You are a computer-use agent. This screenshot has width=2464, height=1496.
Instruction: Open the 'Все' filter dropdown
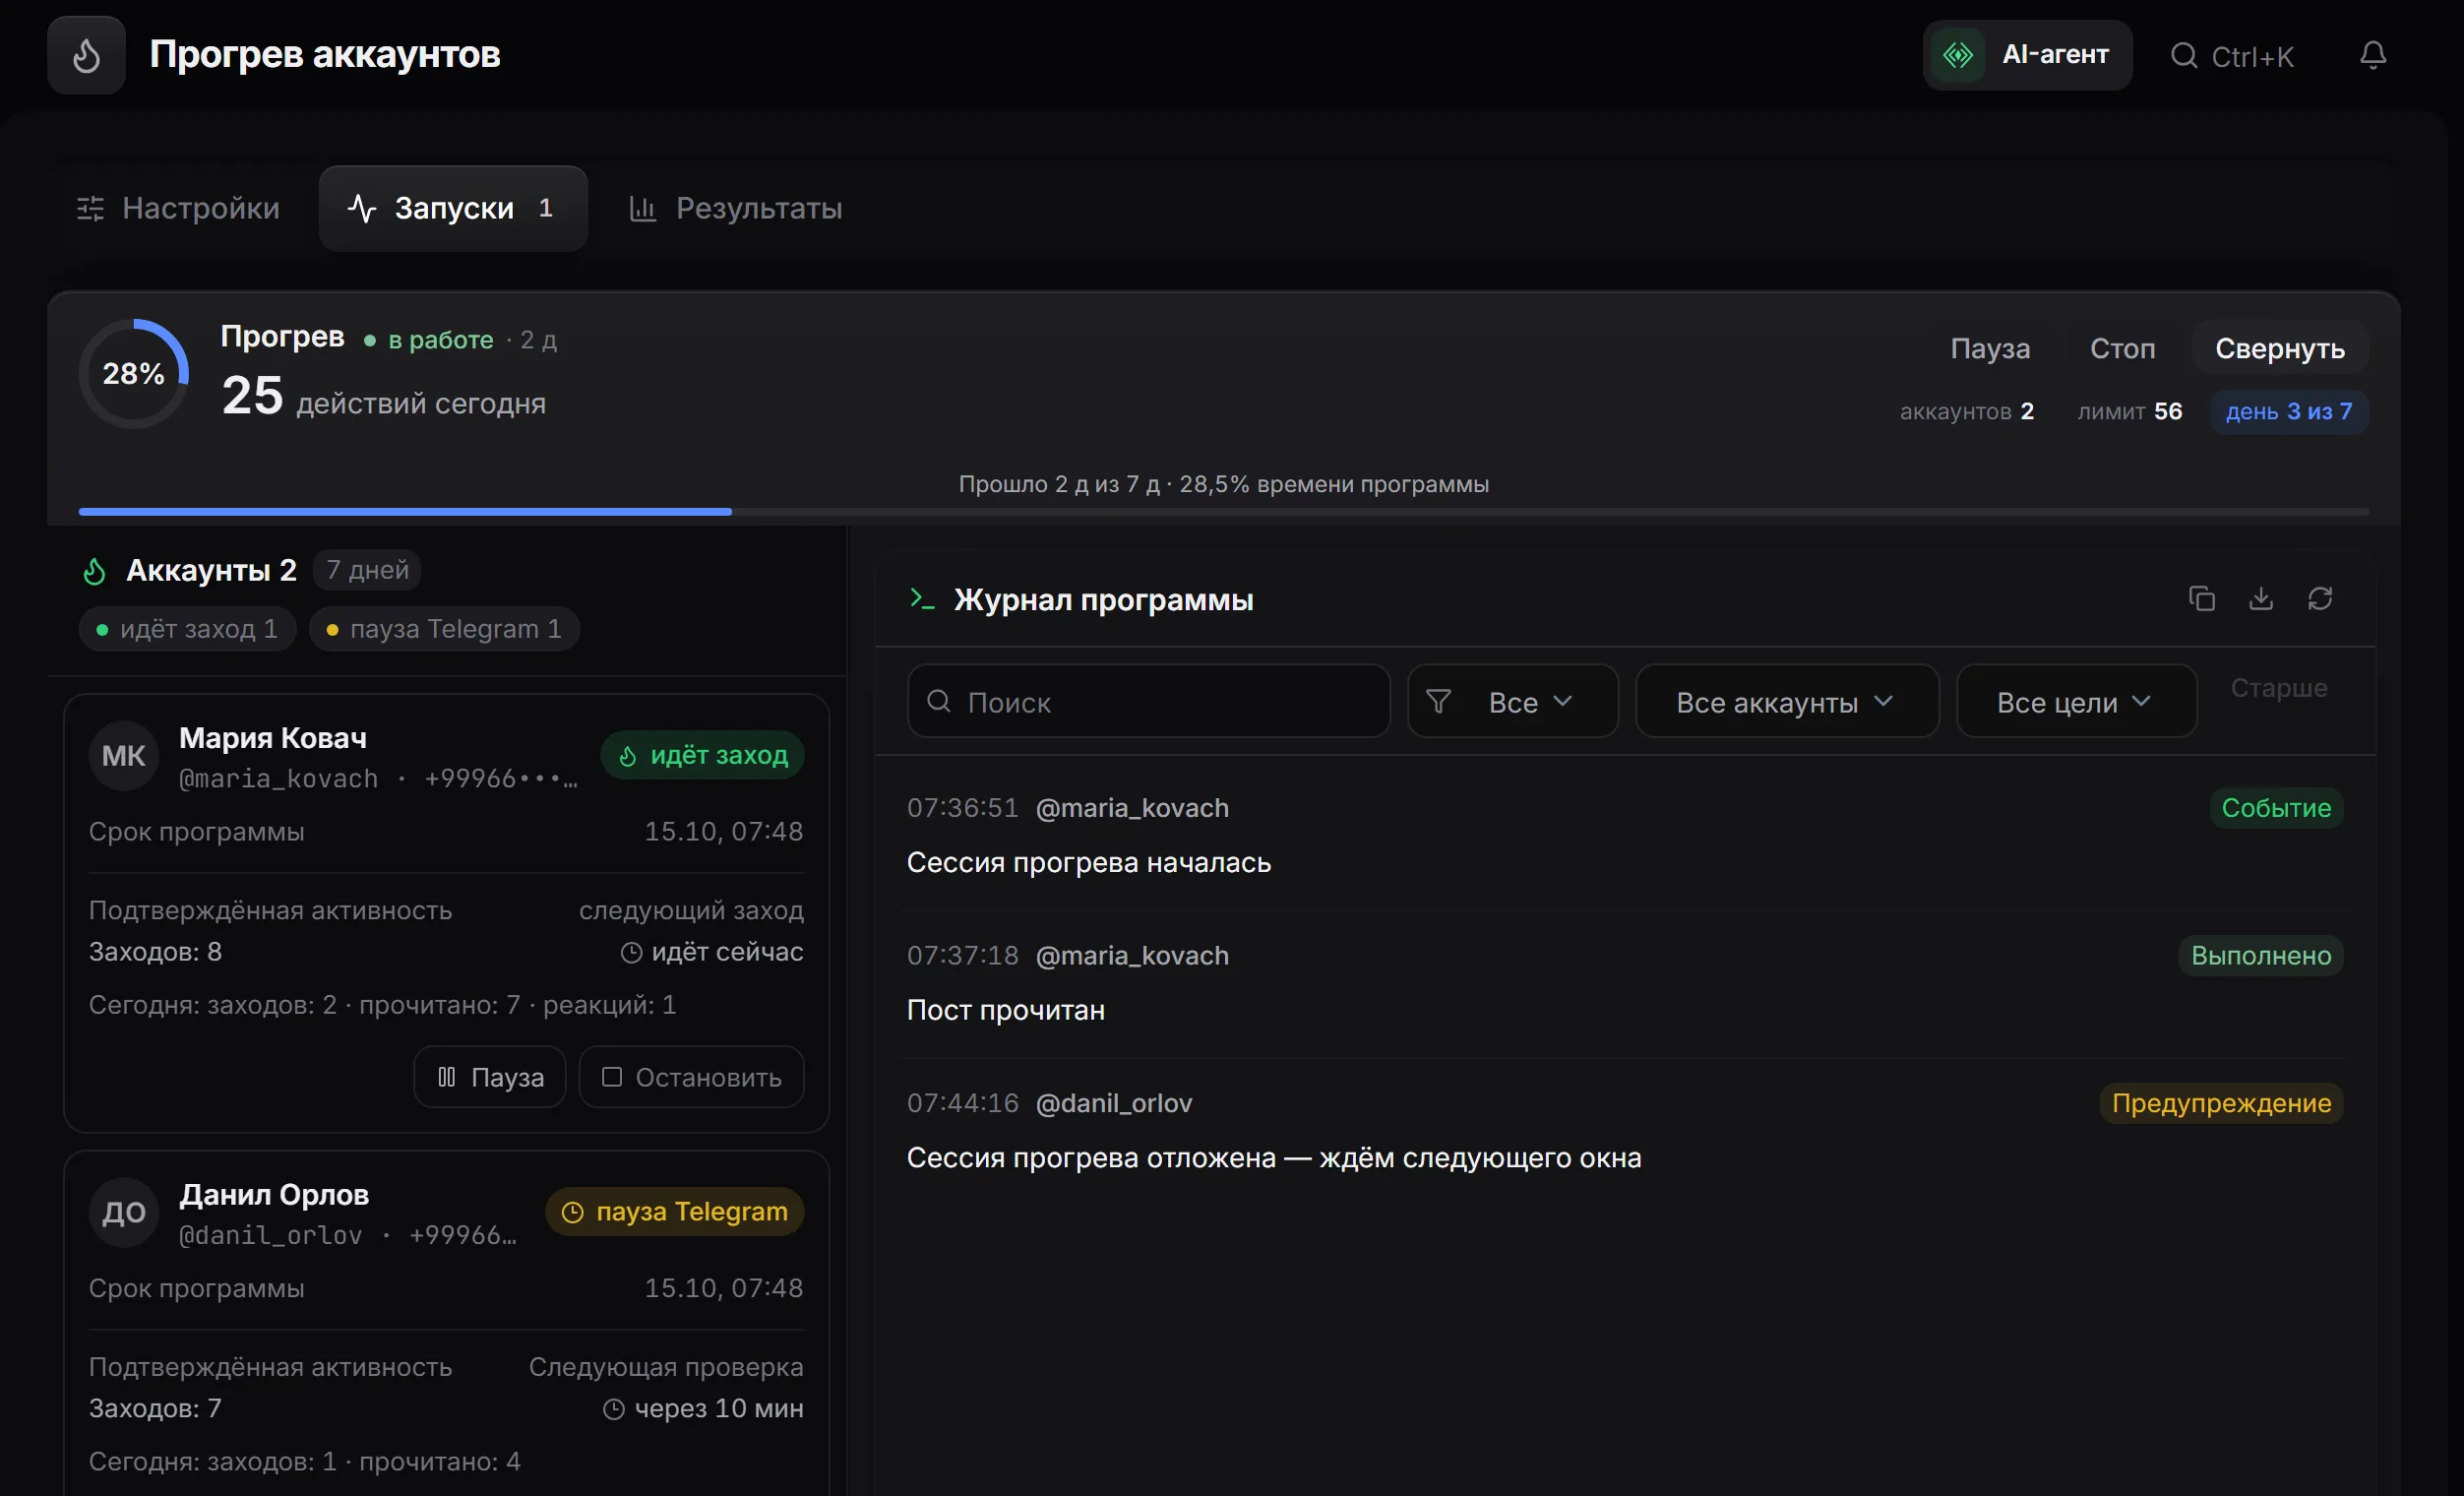click(1512, 702)
